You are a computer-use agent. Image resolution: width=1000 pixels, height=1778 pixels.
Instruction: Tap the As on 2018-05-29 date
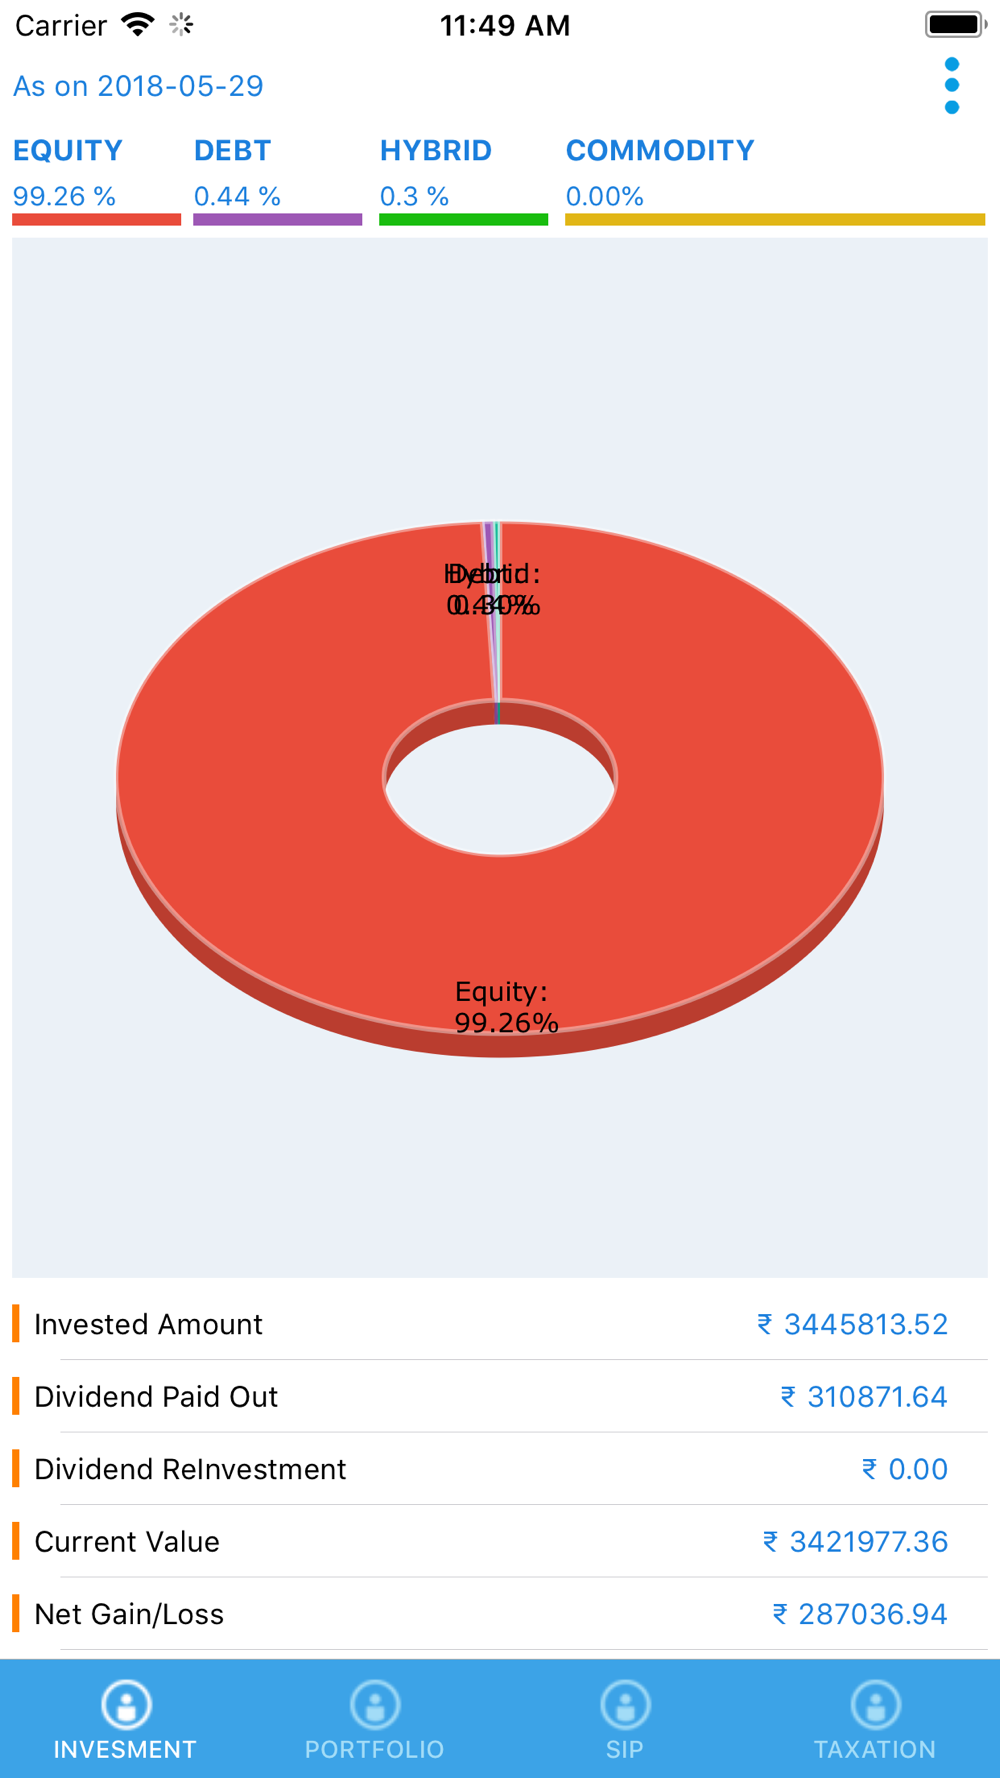coord(138,86)
